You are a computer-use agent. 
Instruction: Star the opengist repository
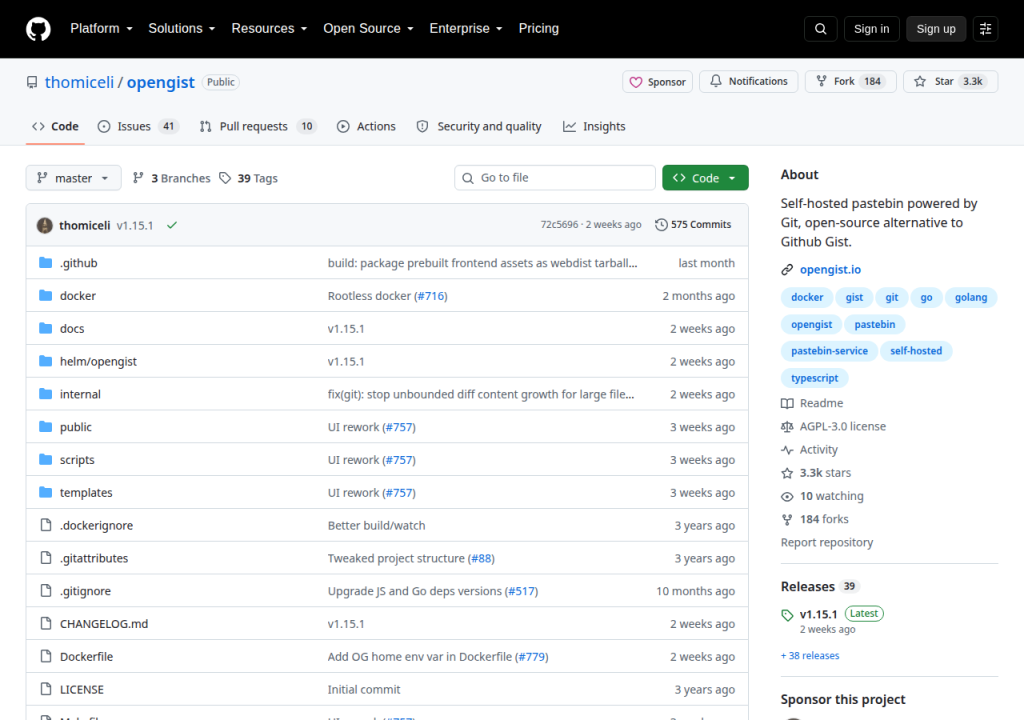click(x=950, y=82)
